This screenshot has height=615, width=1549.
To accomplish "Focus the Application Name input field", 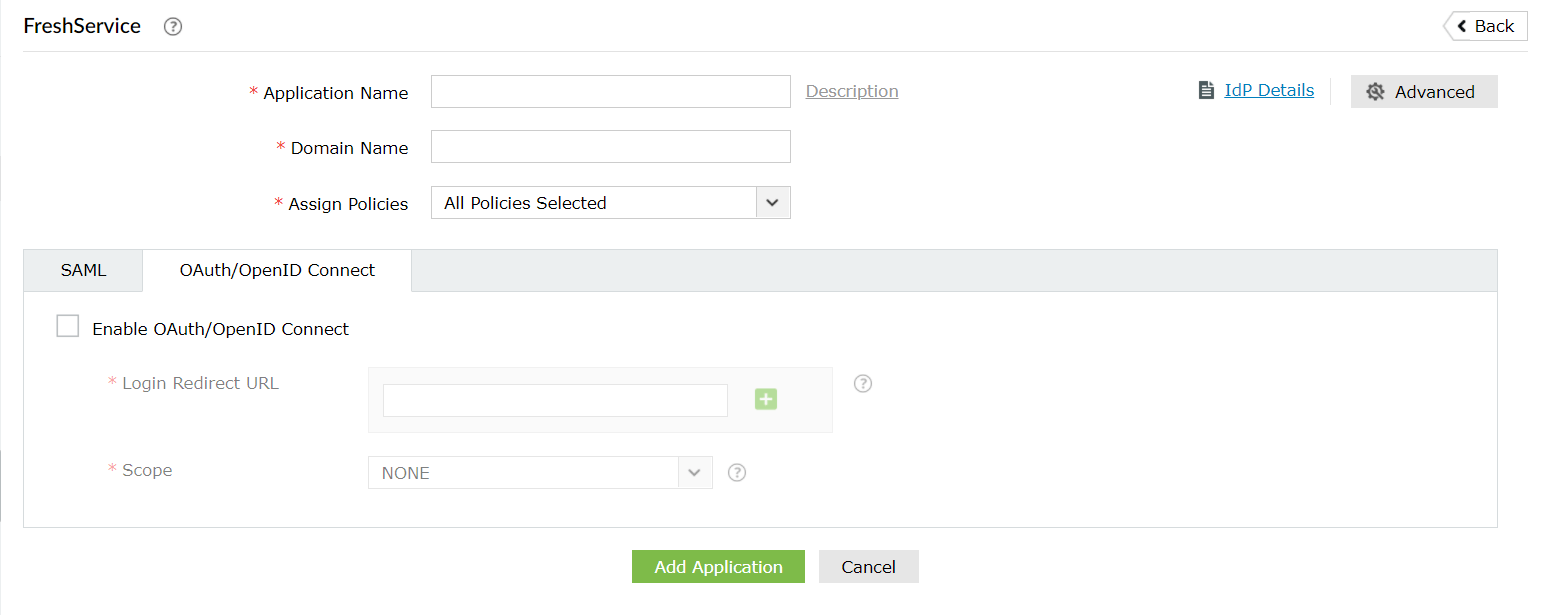I will point(610,92).
